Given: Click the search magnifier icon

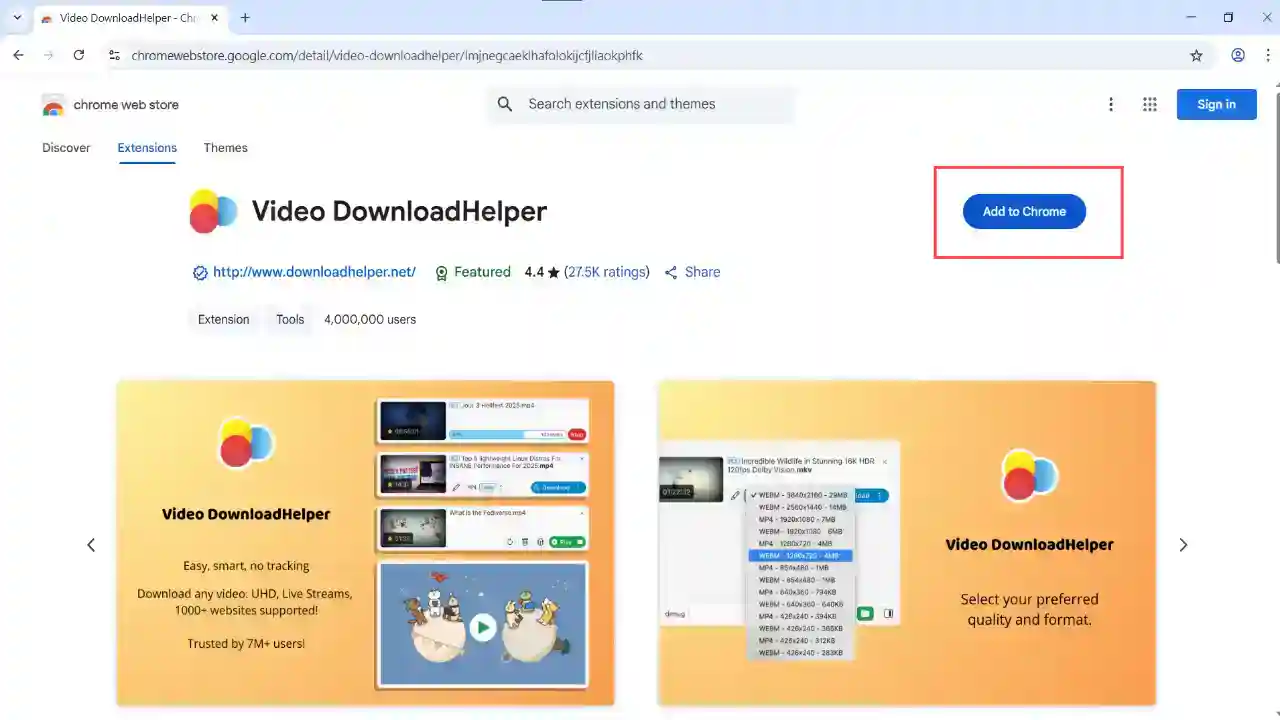Looking at the screenshot, I should [504, 103].
